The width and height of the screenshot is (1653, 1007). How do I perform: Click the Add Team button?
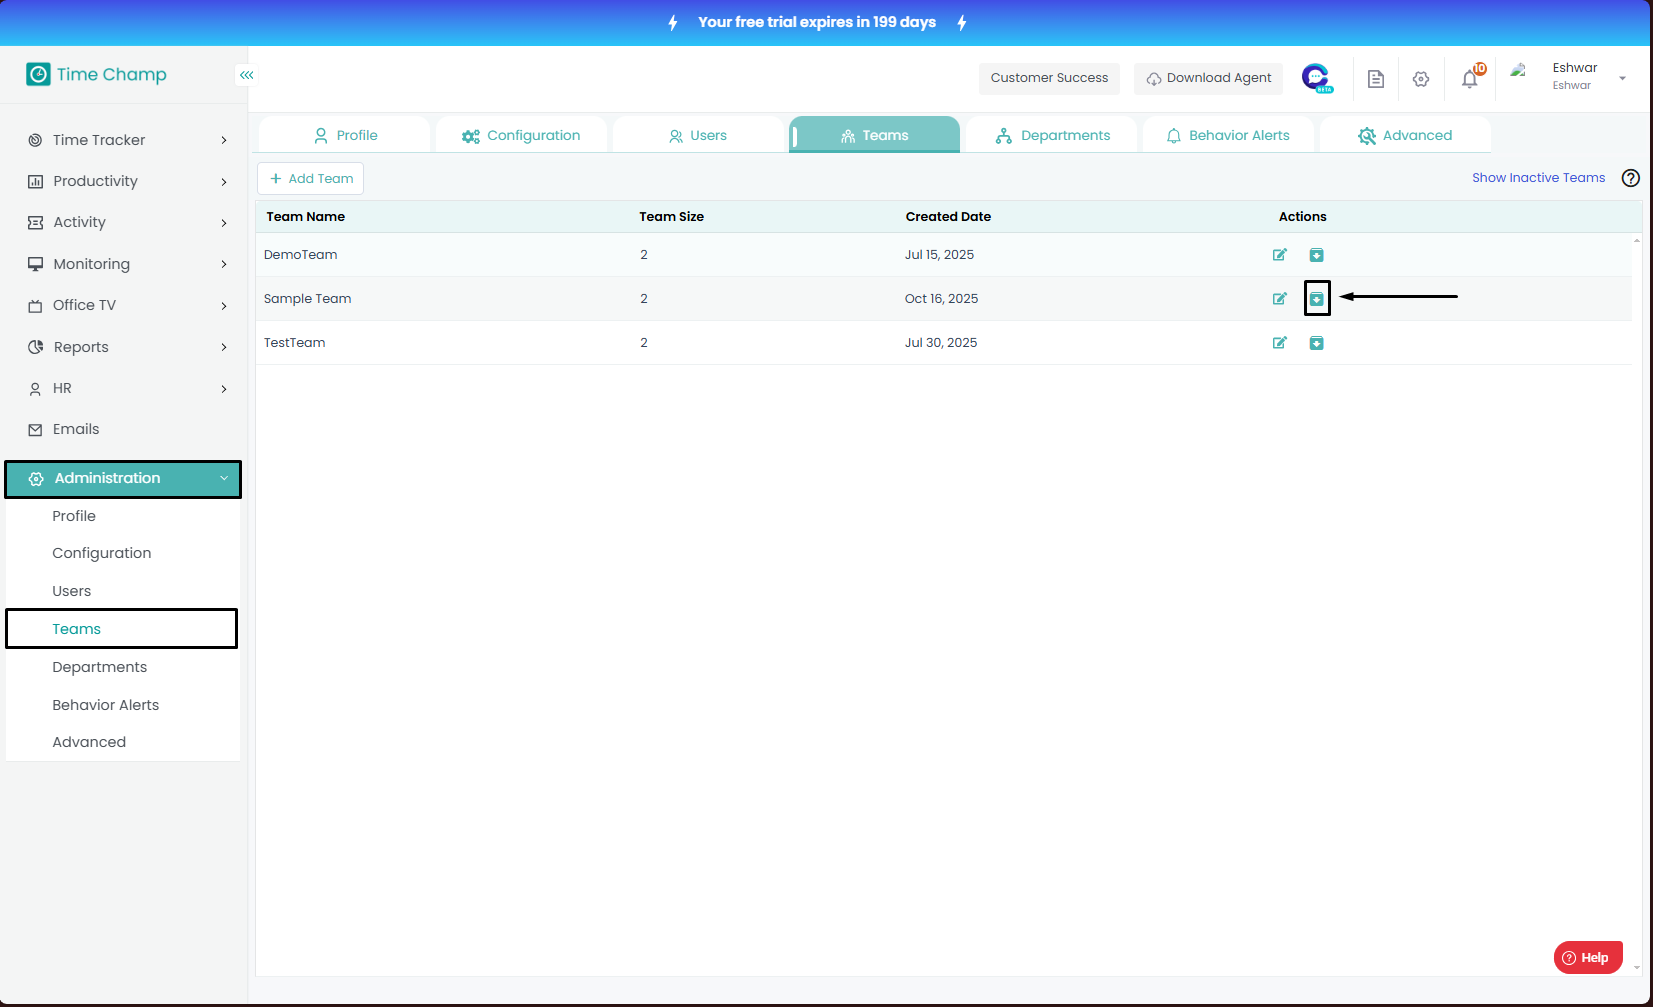point(311,179)
